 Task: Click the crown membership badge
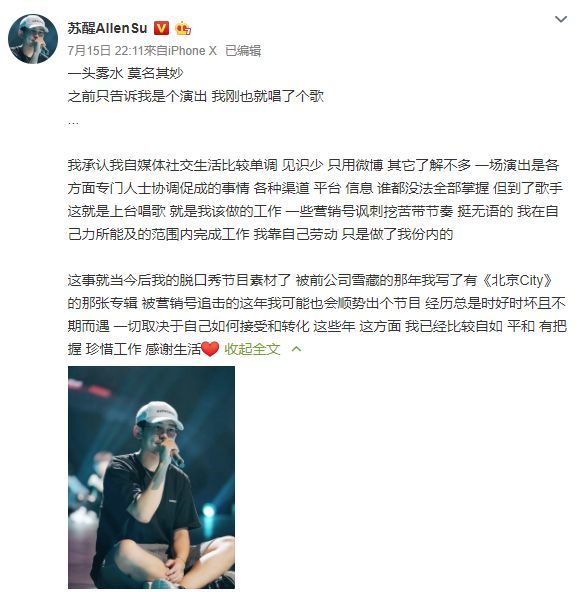(183, 28)
